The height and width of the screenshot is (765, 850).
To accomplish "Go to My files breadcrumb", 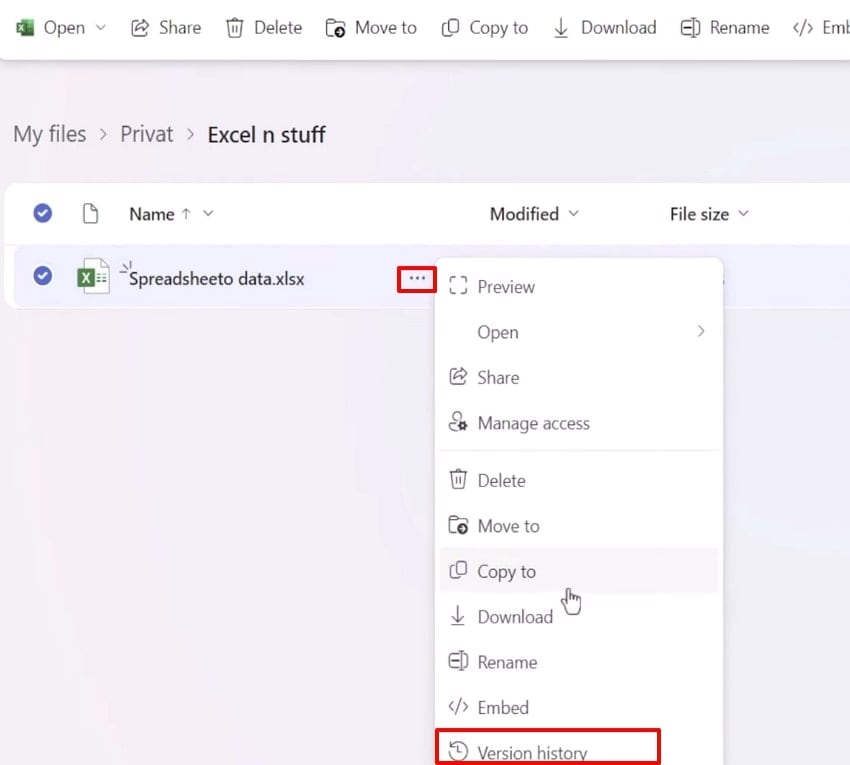I will 50,134.
